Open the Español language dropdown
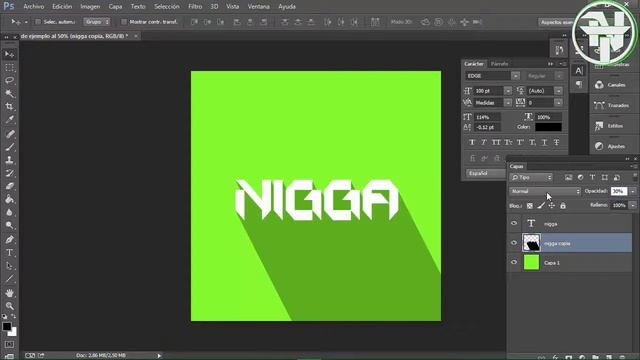The height and width of the screenshot is (360, 640). (x=485, y=173)
